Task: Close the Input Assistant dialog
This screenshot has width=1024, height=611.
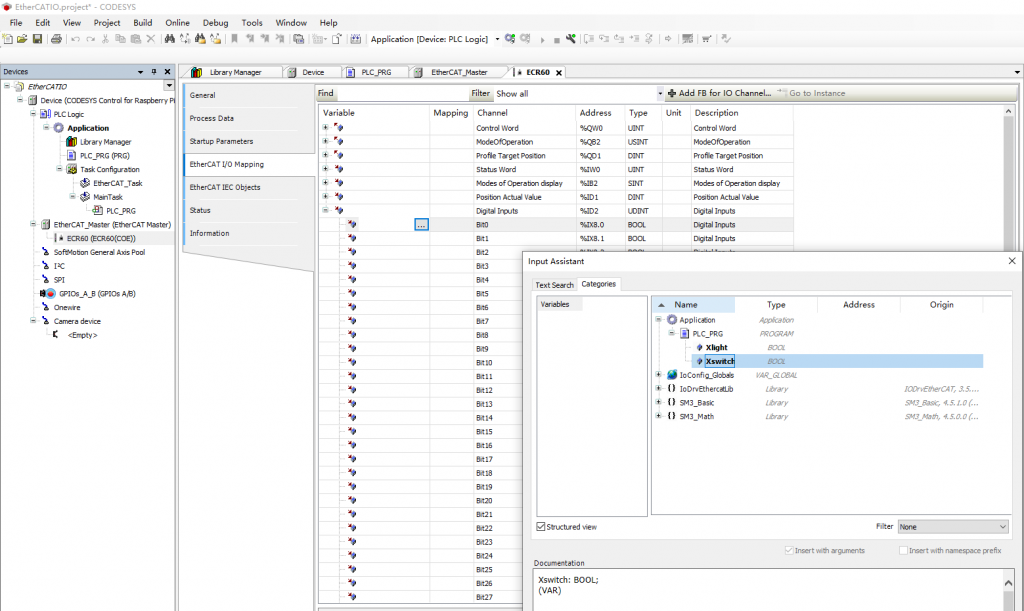Action: (1012, 261)
